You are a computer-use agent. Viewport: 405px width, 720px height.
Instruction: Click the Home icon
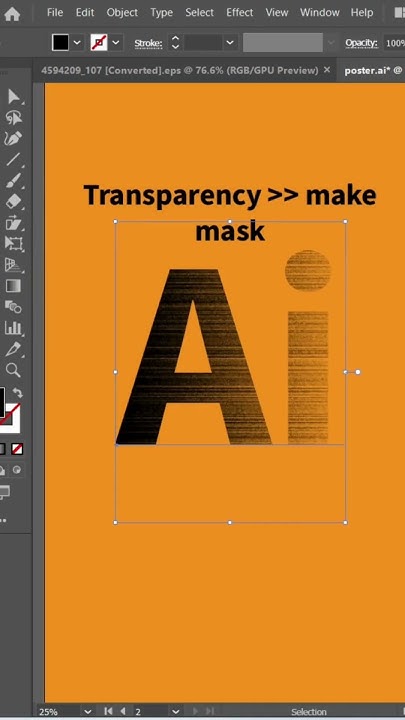click(x=12, y=15)
